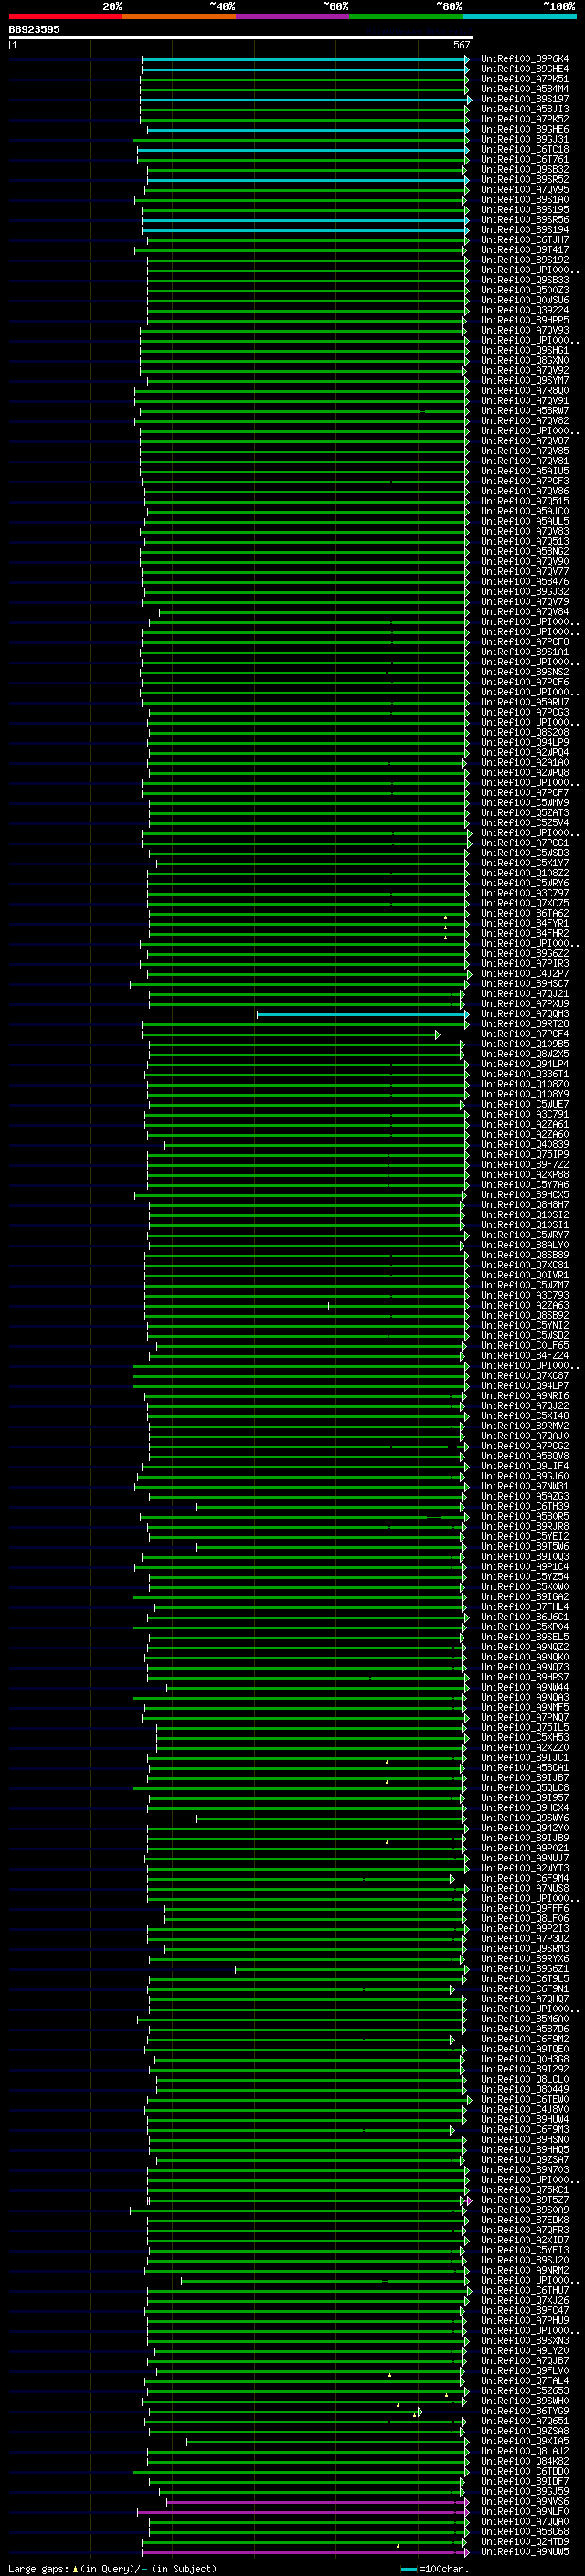This screenshot has height=2576, width=585.
Task: Select the UniRef100_B9GJ31 label
Action: (525, 139)
